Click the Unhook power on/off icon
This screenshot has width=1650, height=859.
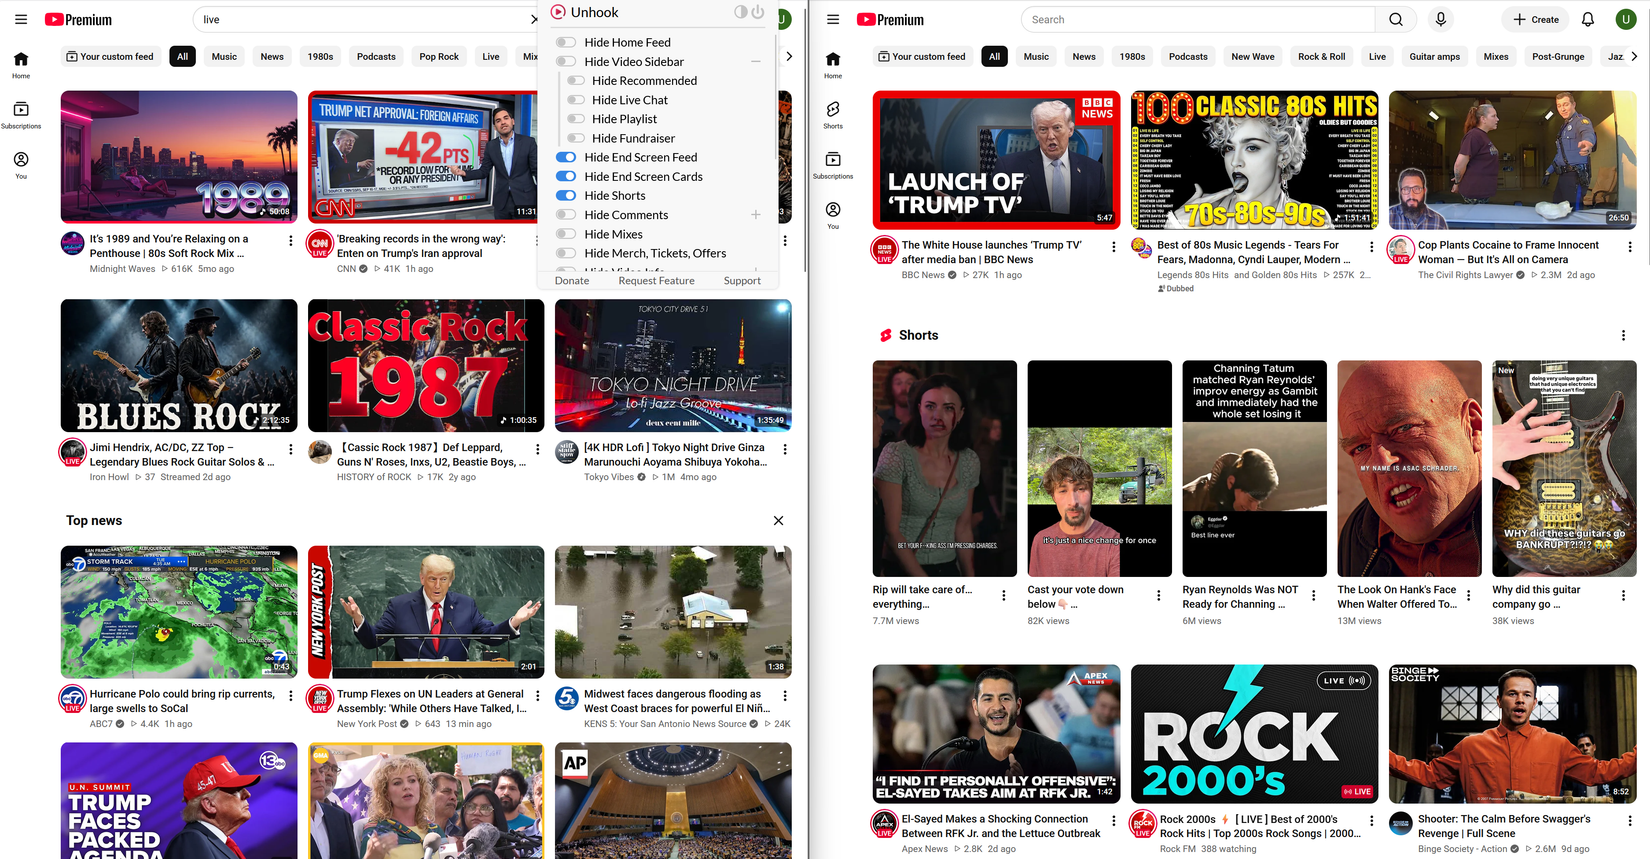(x=758, y=12)
